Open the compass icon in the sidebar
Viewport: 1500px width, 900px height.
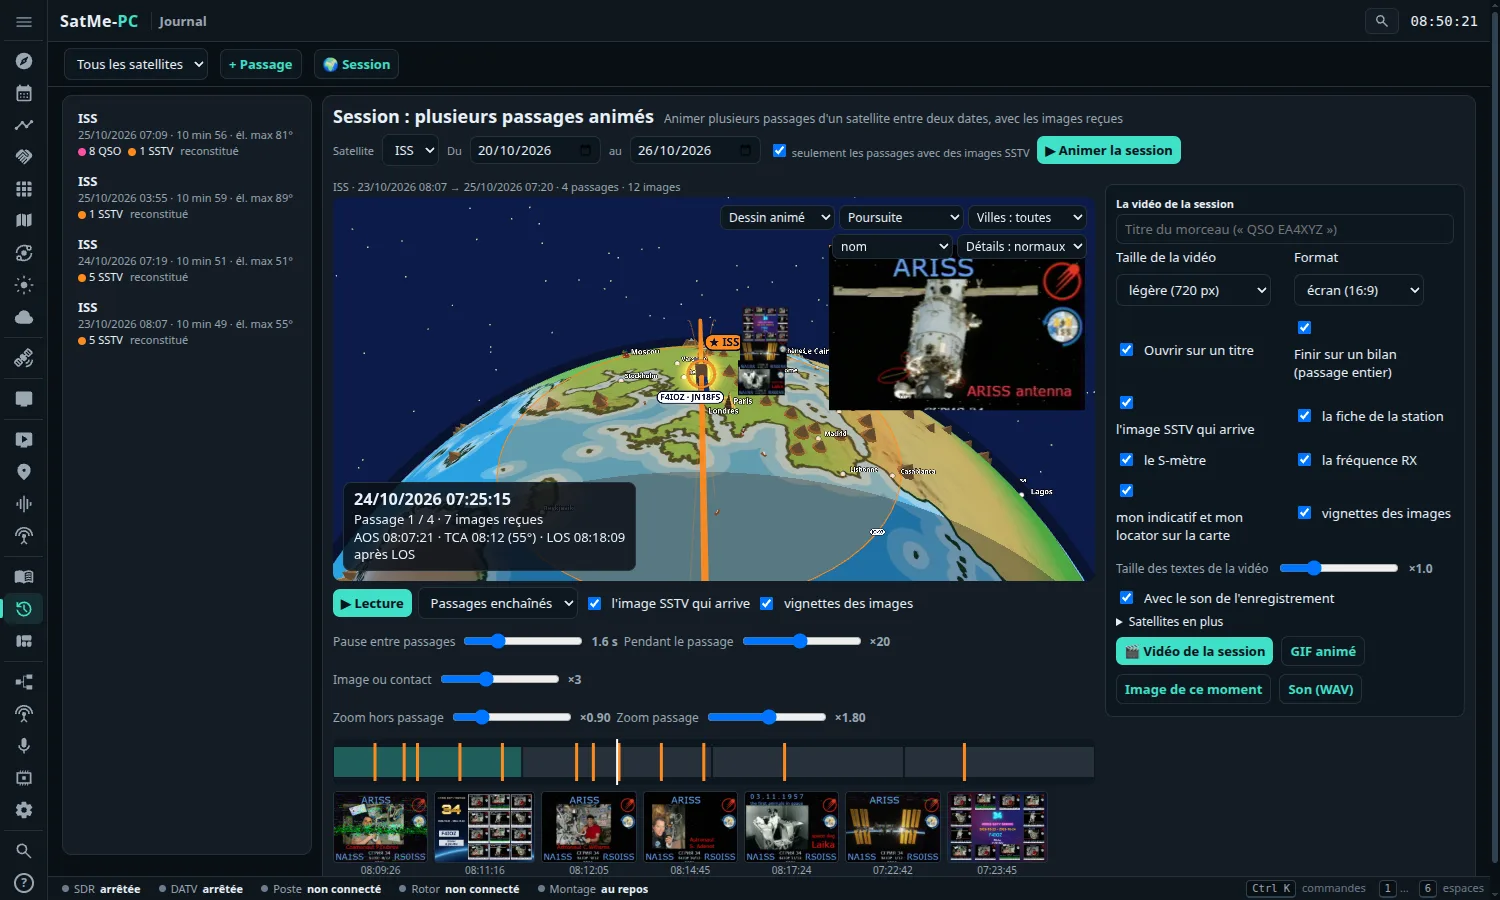(24, 61)
